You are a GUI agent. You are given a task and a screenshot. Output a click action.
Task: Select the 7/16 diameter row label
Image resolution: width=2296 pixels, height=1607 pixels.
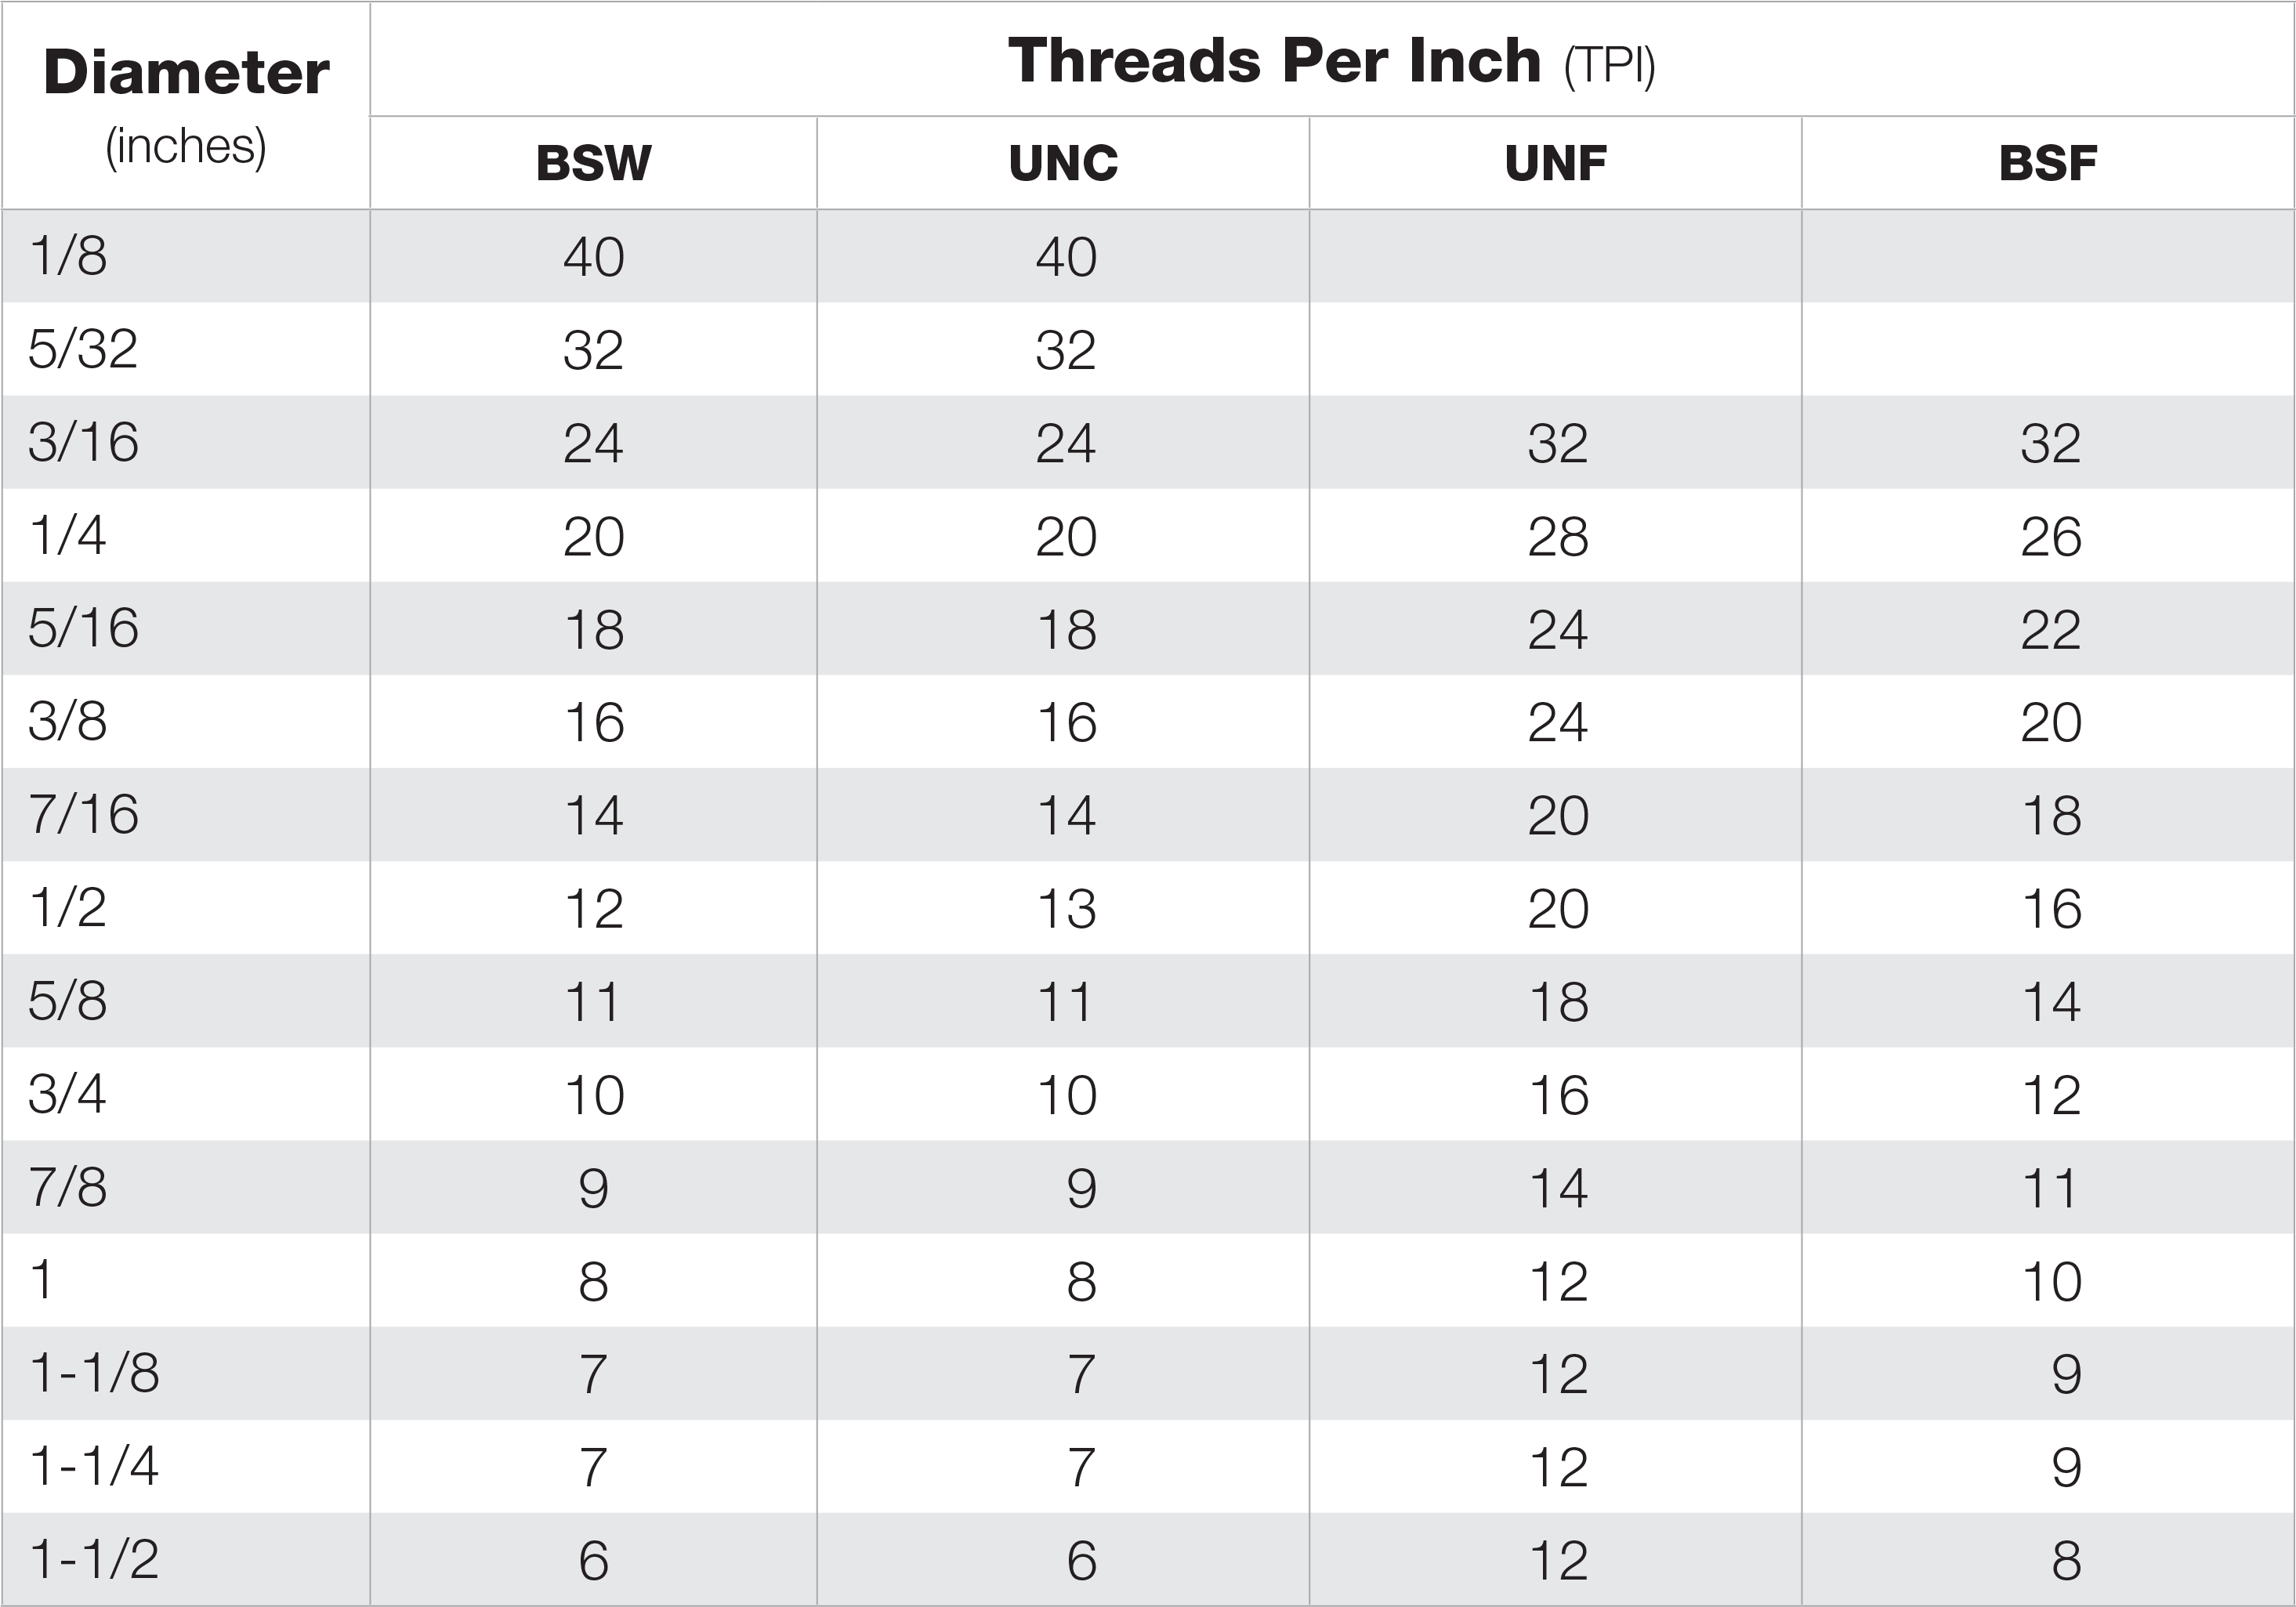pos(84,814)
